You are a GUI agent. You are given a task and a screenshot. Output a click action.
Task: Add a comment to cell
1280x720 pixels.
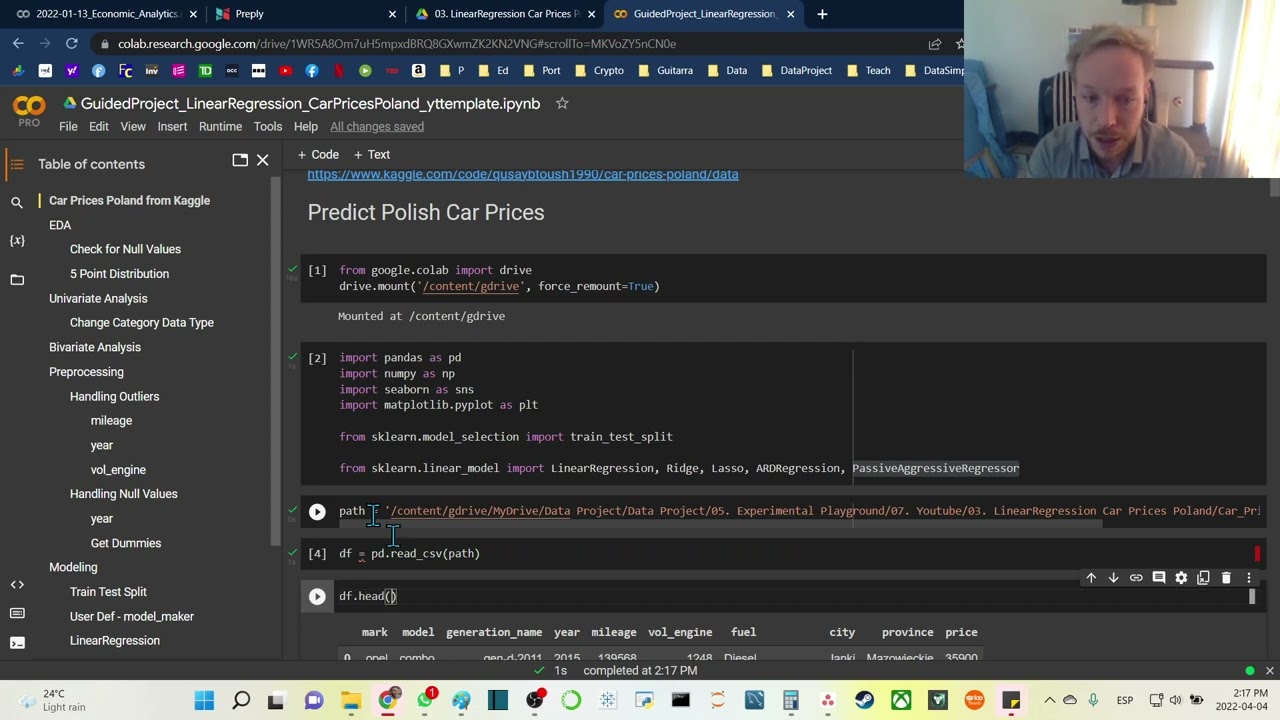click(1159, 578)
